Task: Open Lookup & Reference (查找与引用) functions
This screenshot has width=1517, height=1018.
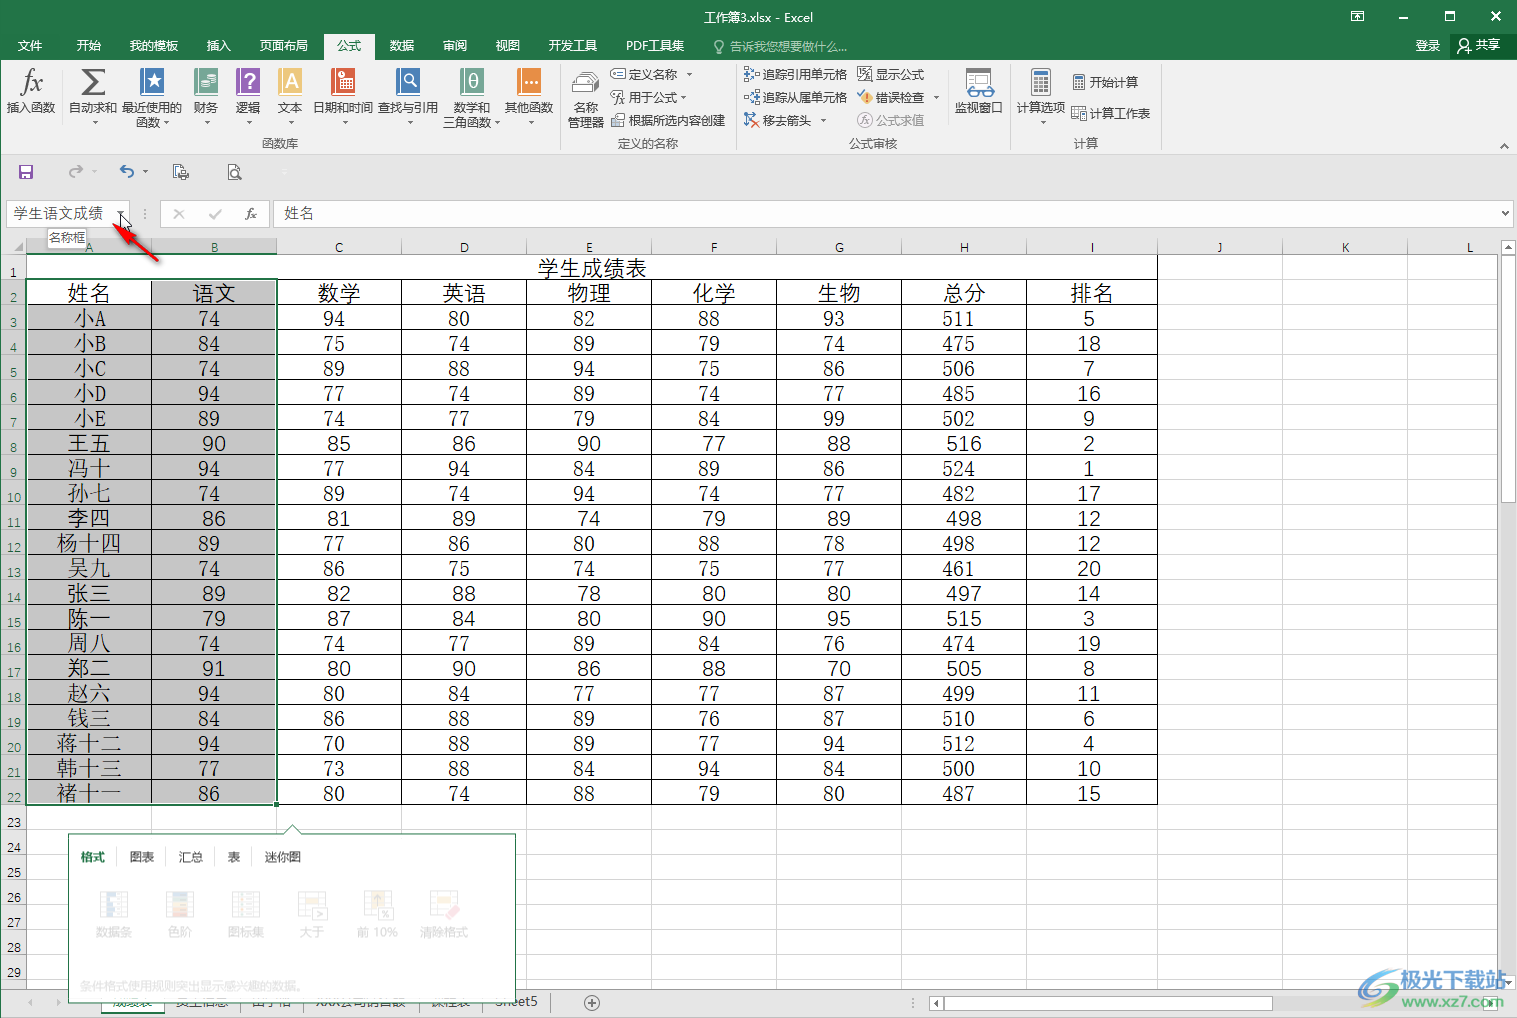Action: point(408,98)
